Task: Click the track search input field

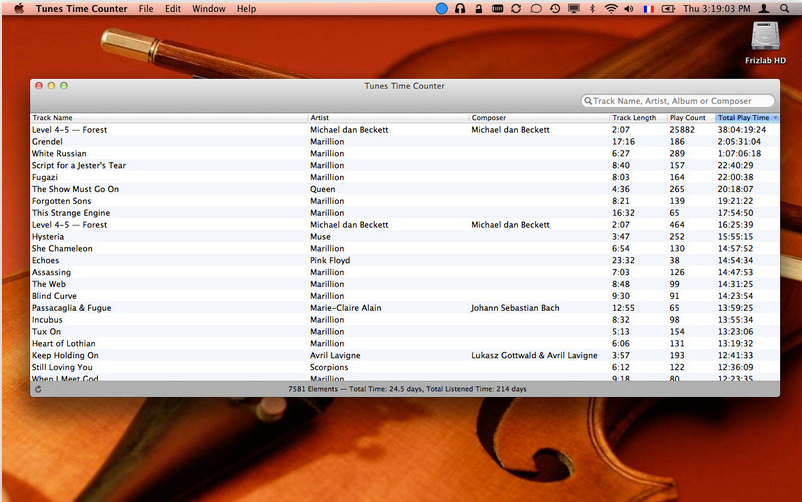Action: (x=678, y=101)
